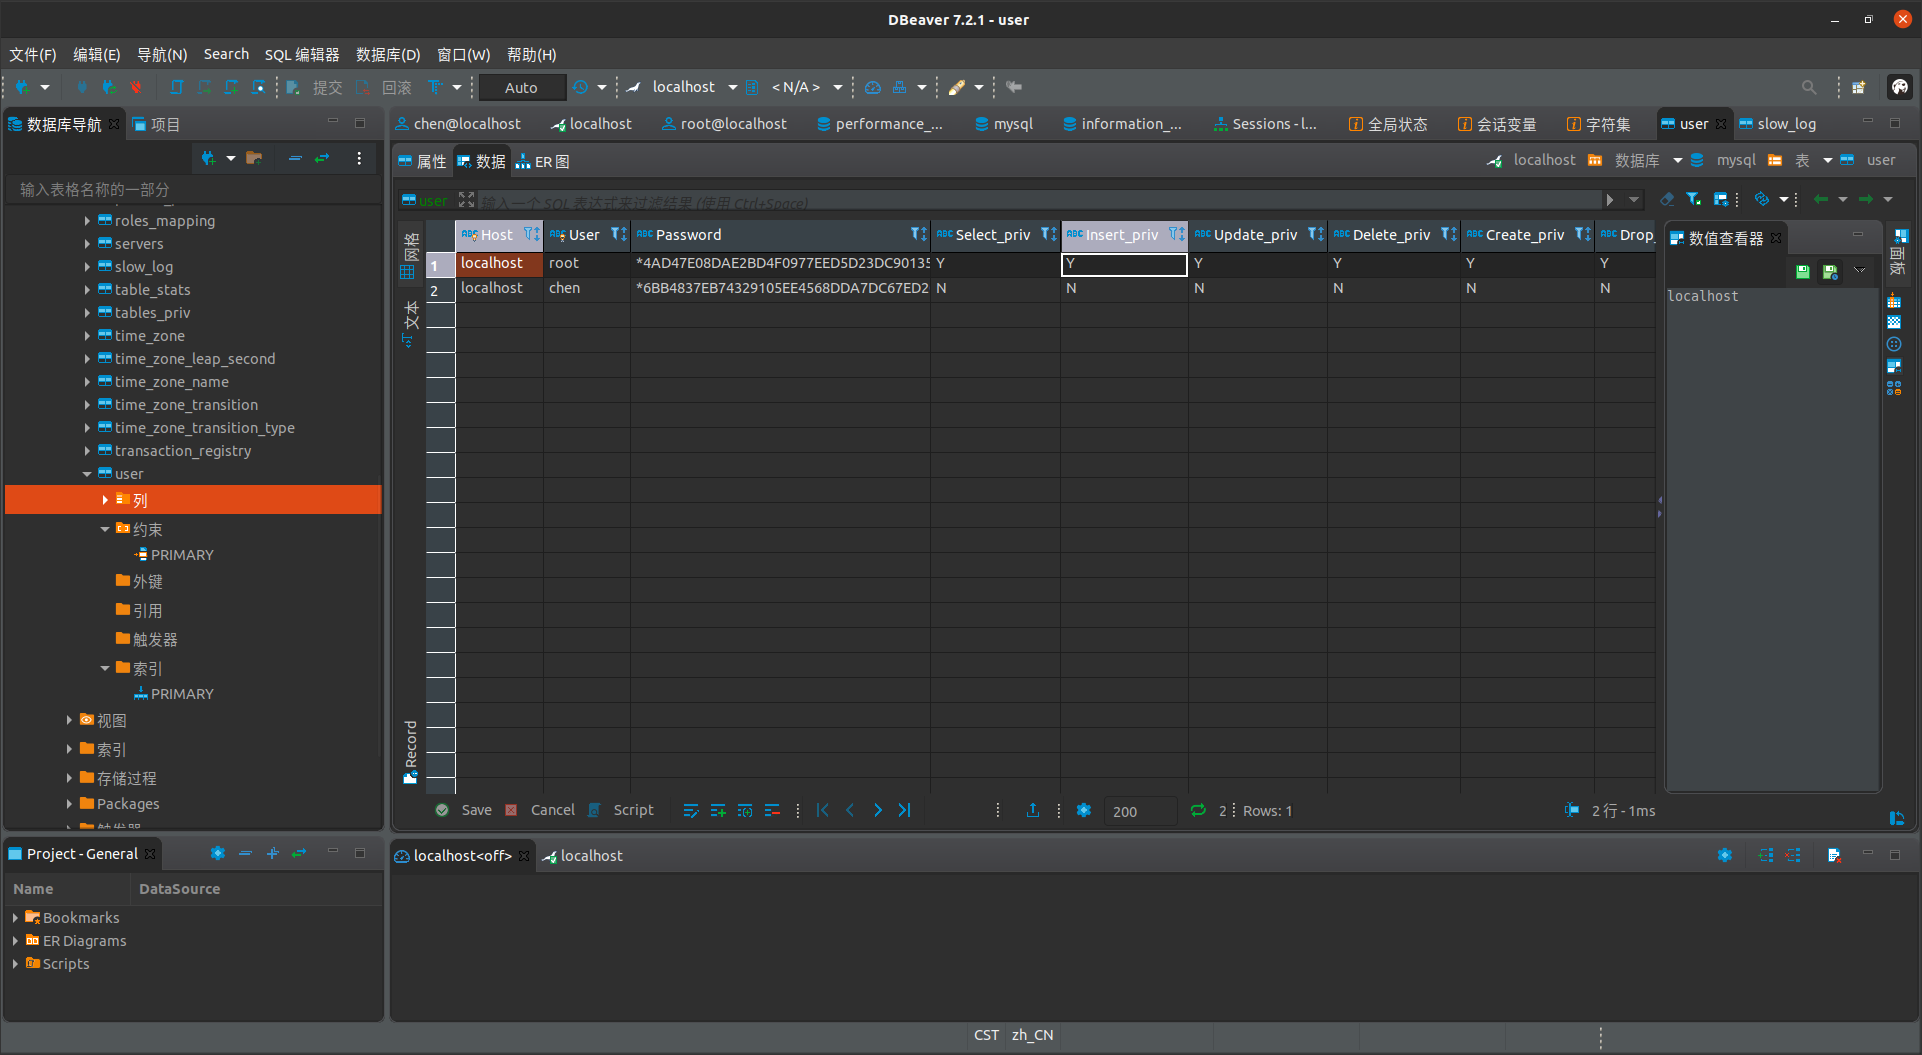Click the green forward navigation arrow
This screenshot has width=1922, height=1055.
coord(1866,199)
